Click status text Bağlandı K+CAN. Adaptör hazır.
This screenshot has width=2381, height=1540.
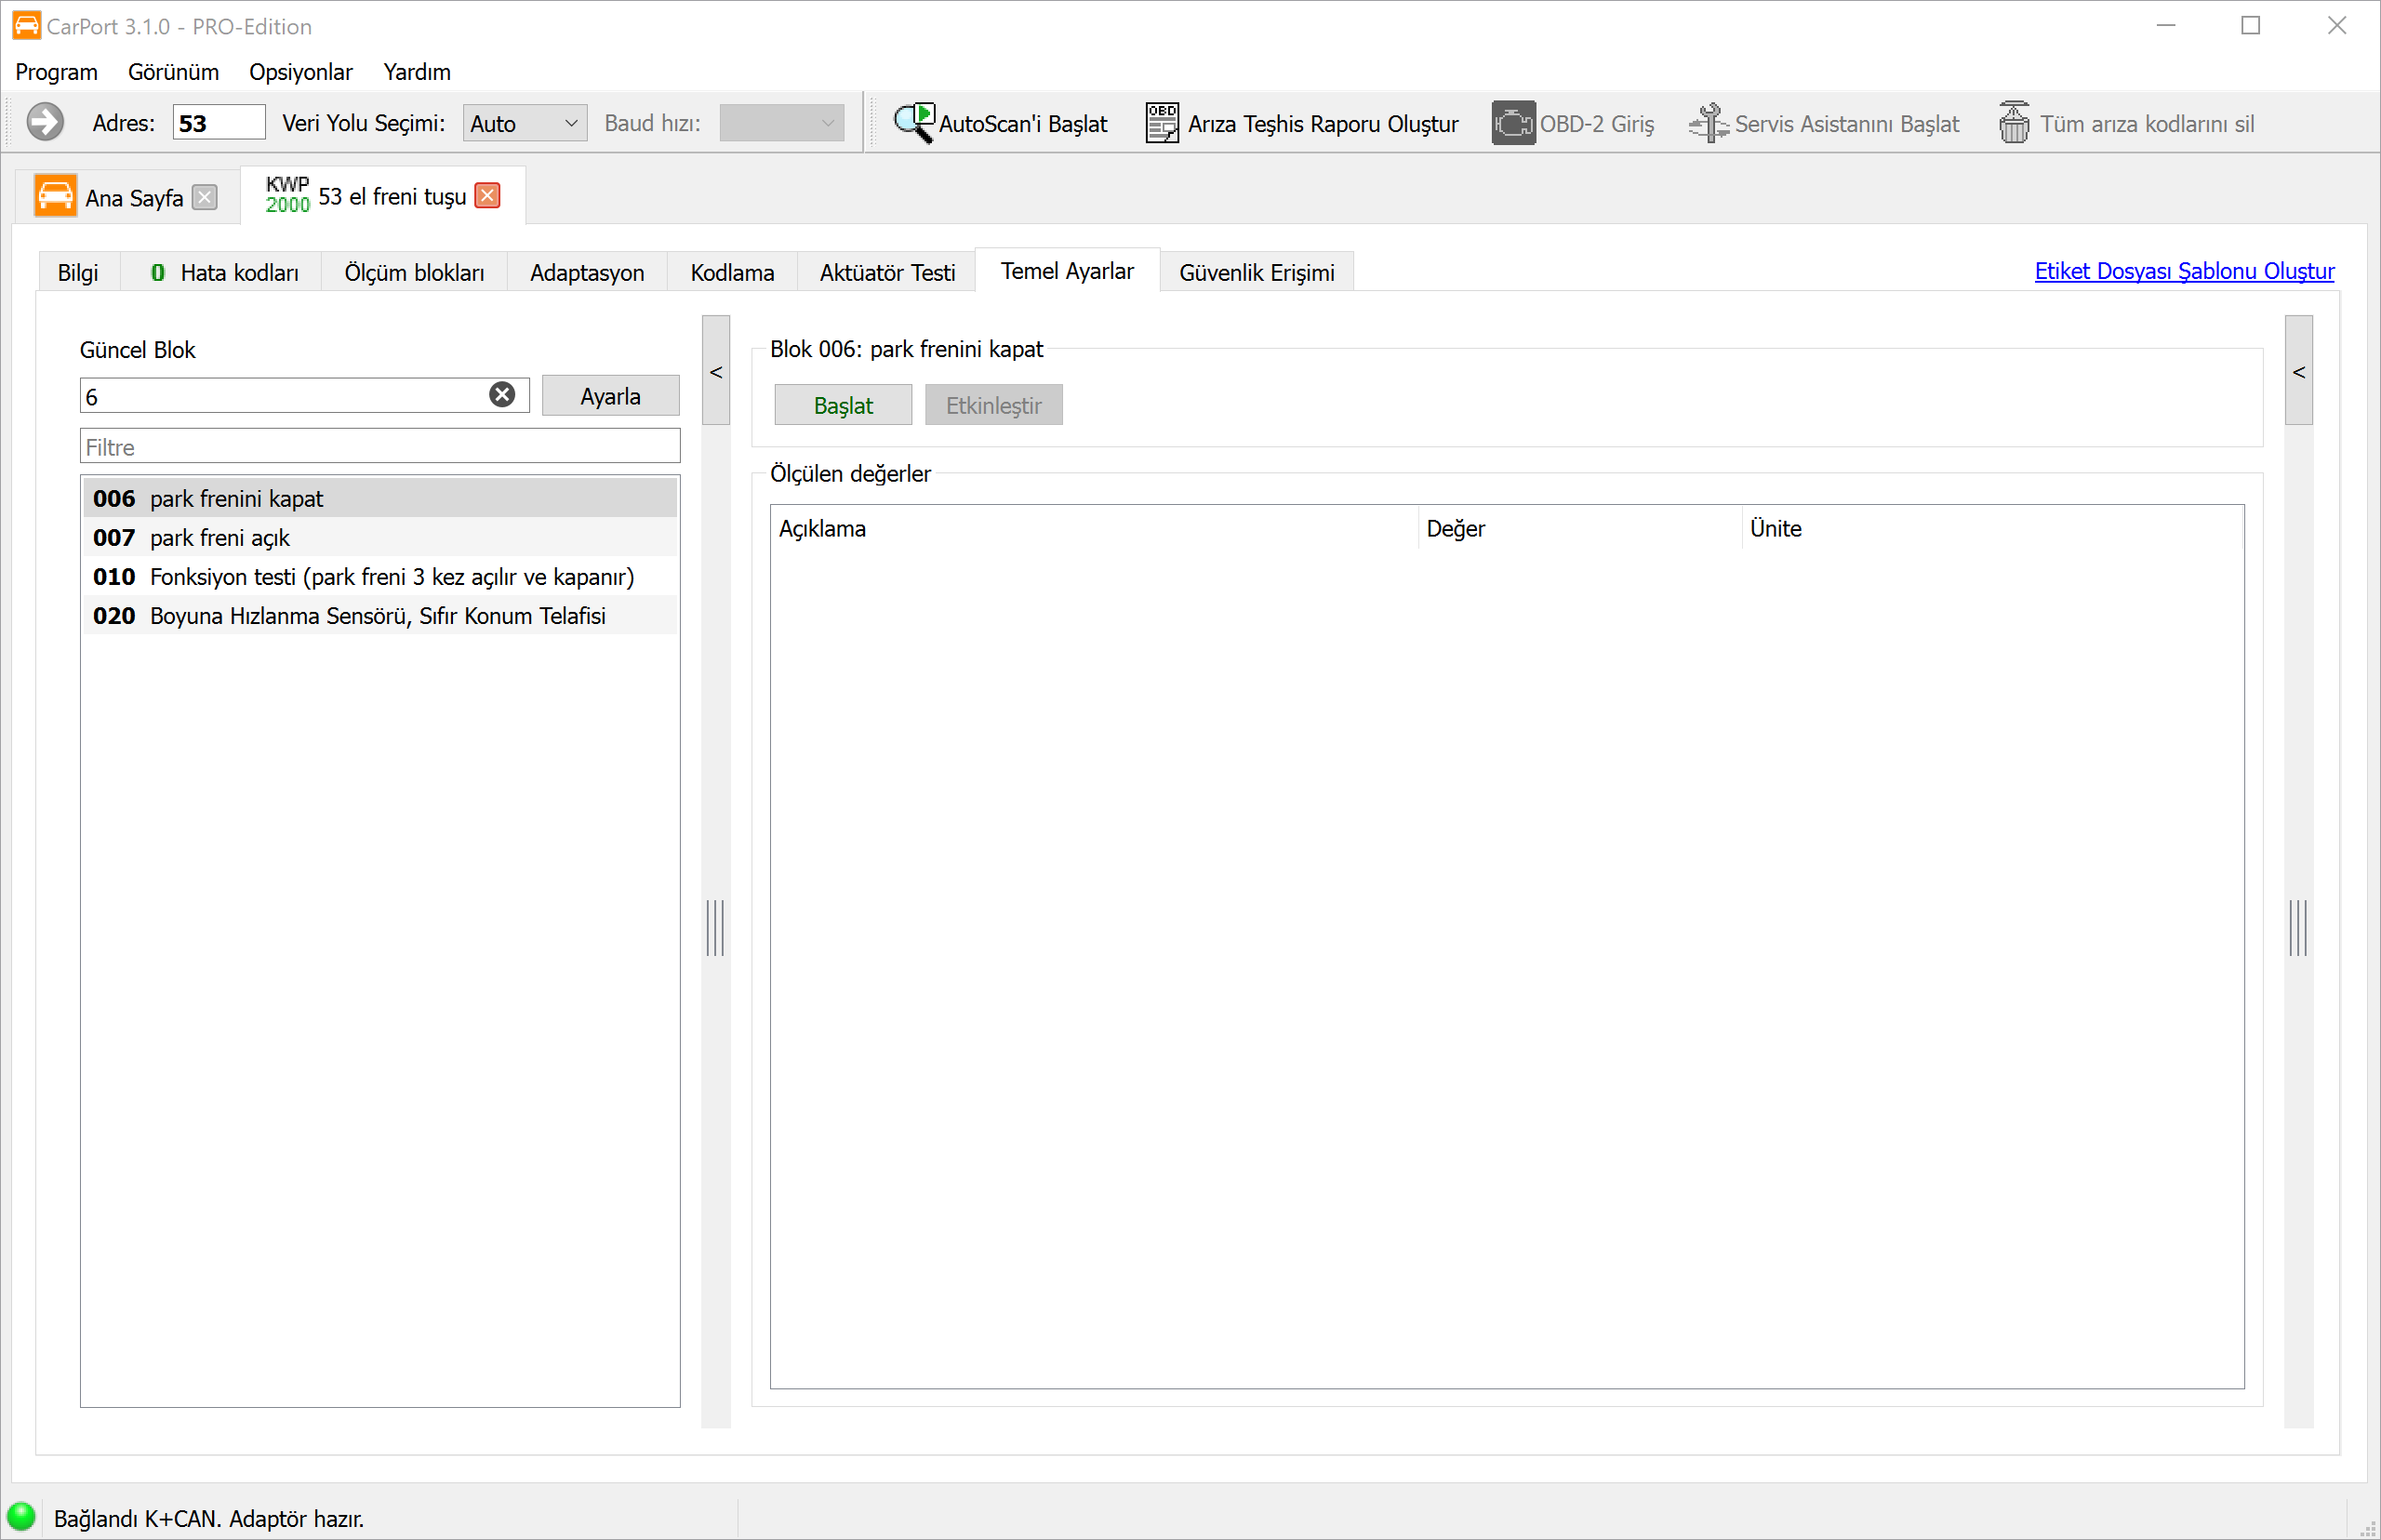209,1518
